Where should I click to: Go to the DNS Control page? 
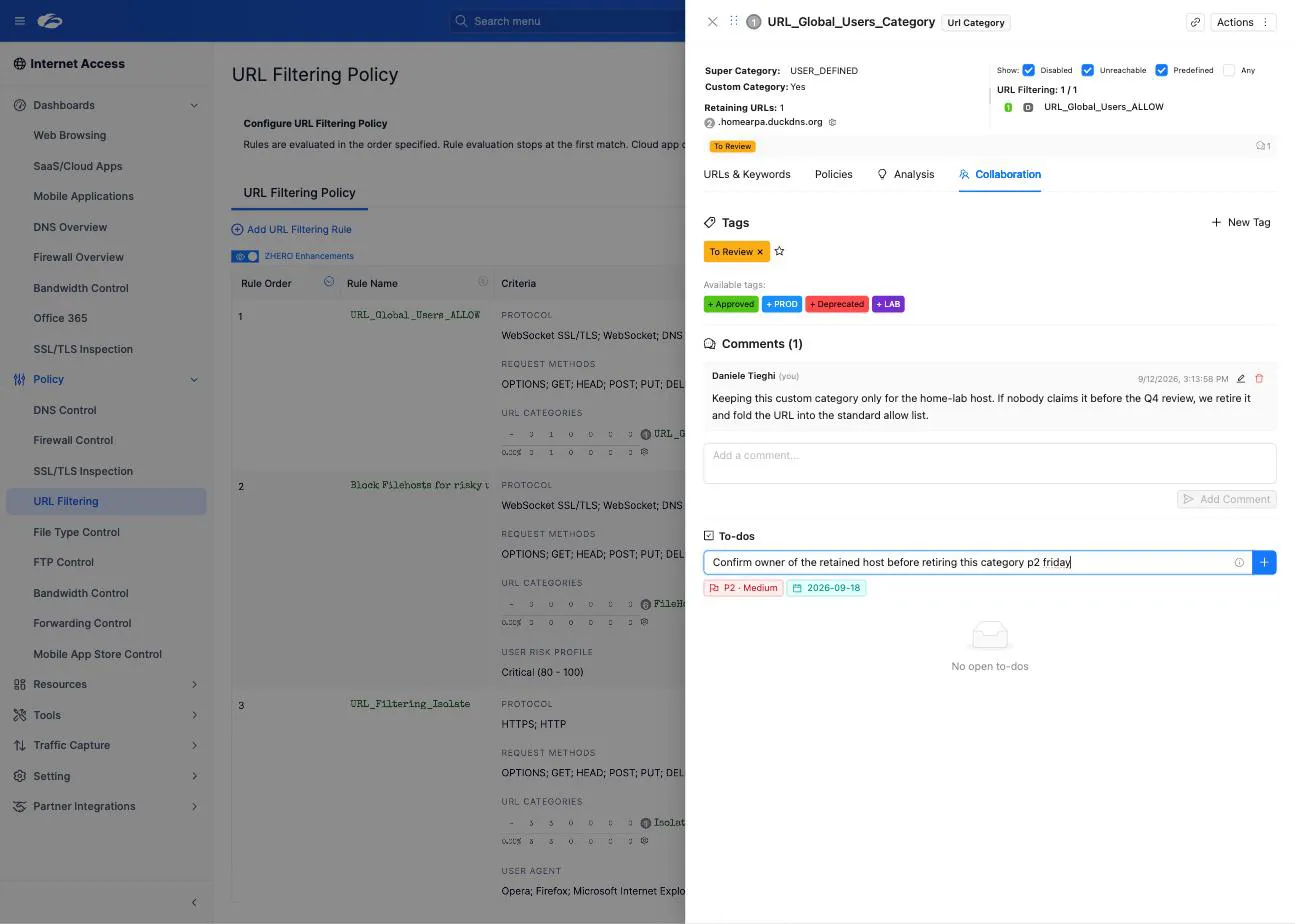tap(65, 410)
